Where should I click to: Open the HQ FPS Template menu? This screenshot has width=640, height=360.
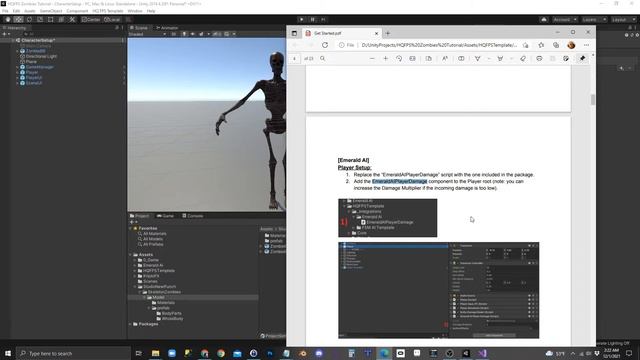108,11
